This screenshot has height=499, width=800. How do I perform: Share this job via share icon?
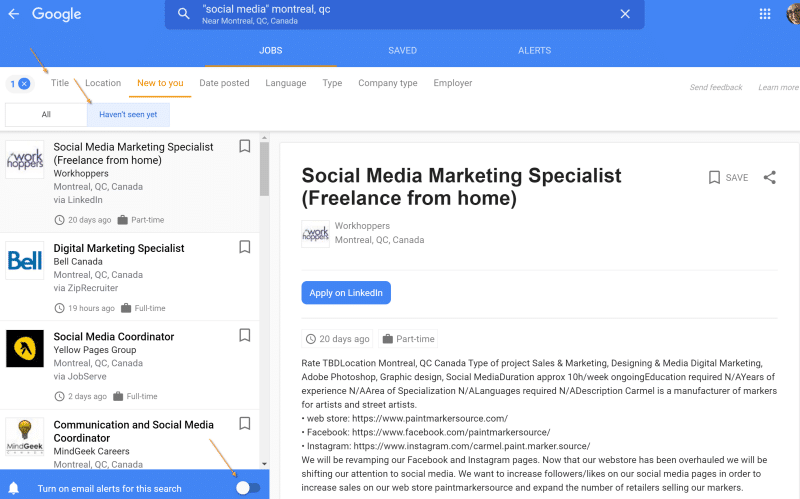769,178
